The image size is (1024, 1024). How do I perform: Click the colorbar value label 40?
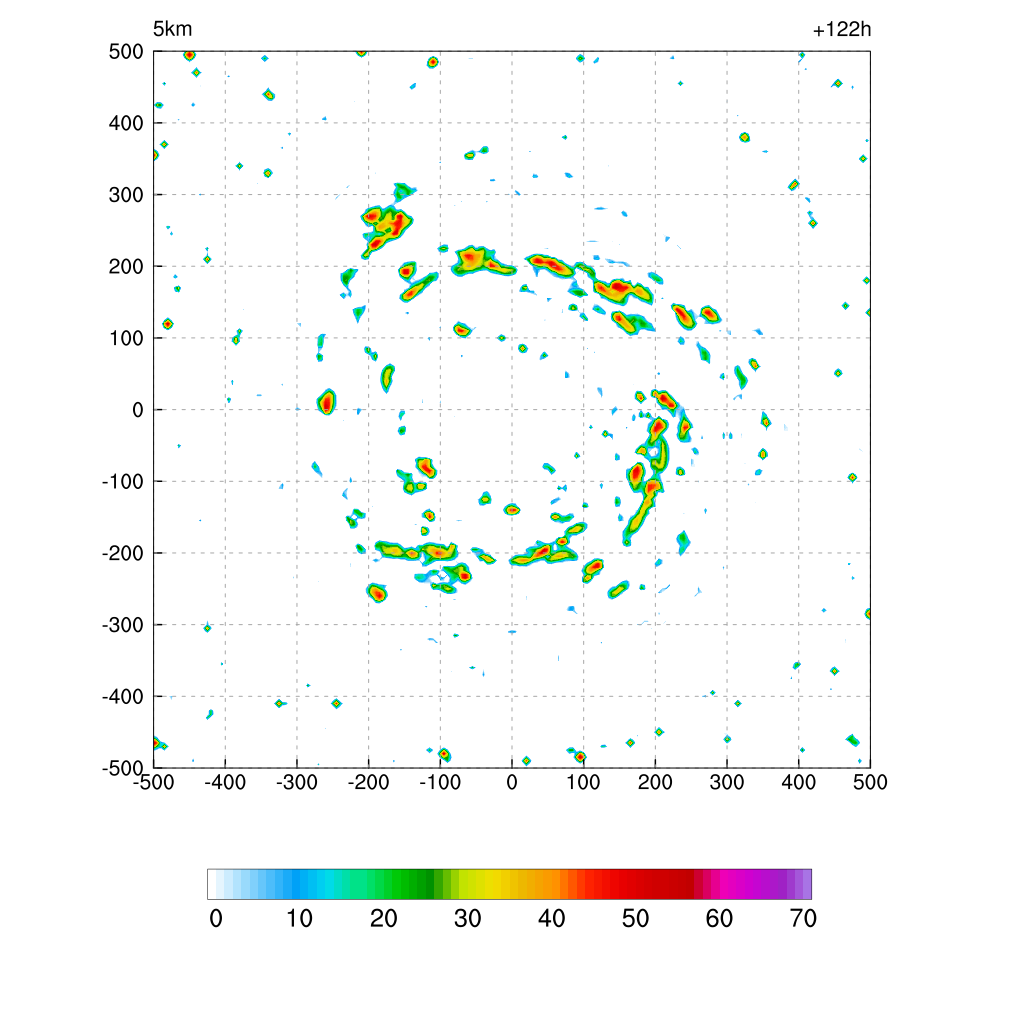552,919
